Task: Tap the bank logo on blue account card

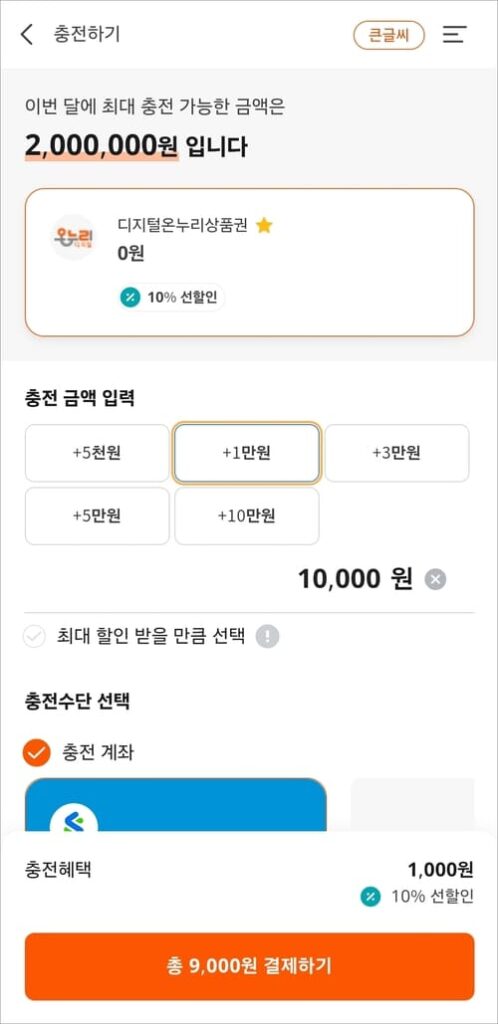Action: 74,819
